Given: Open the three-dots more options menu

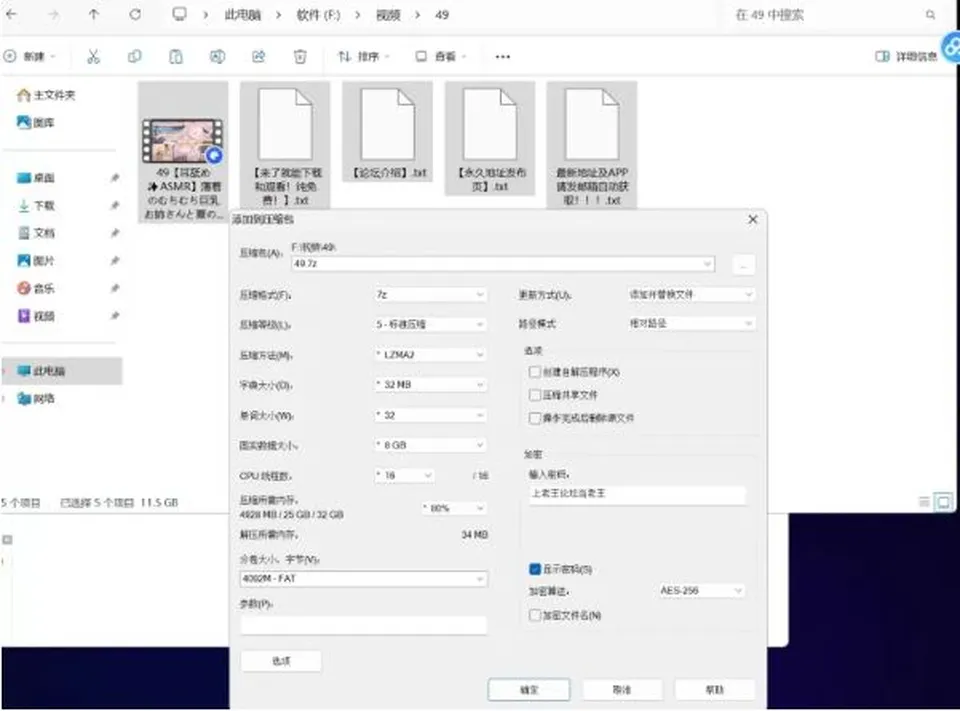Looking at the screenshot, I should coord(503,57).
